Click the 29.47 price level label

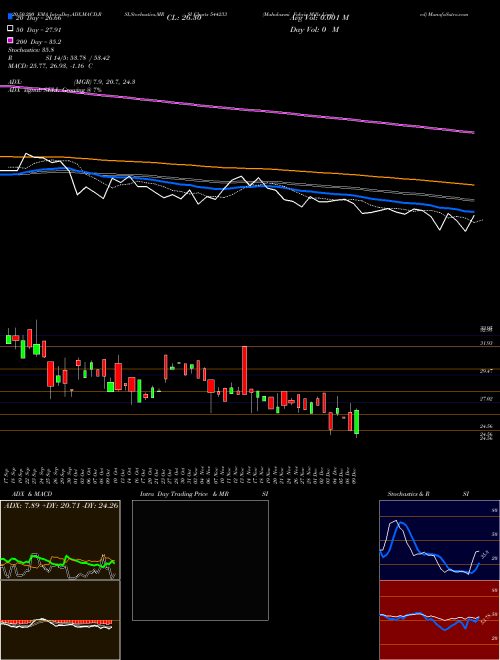[487, 371]
